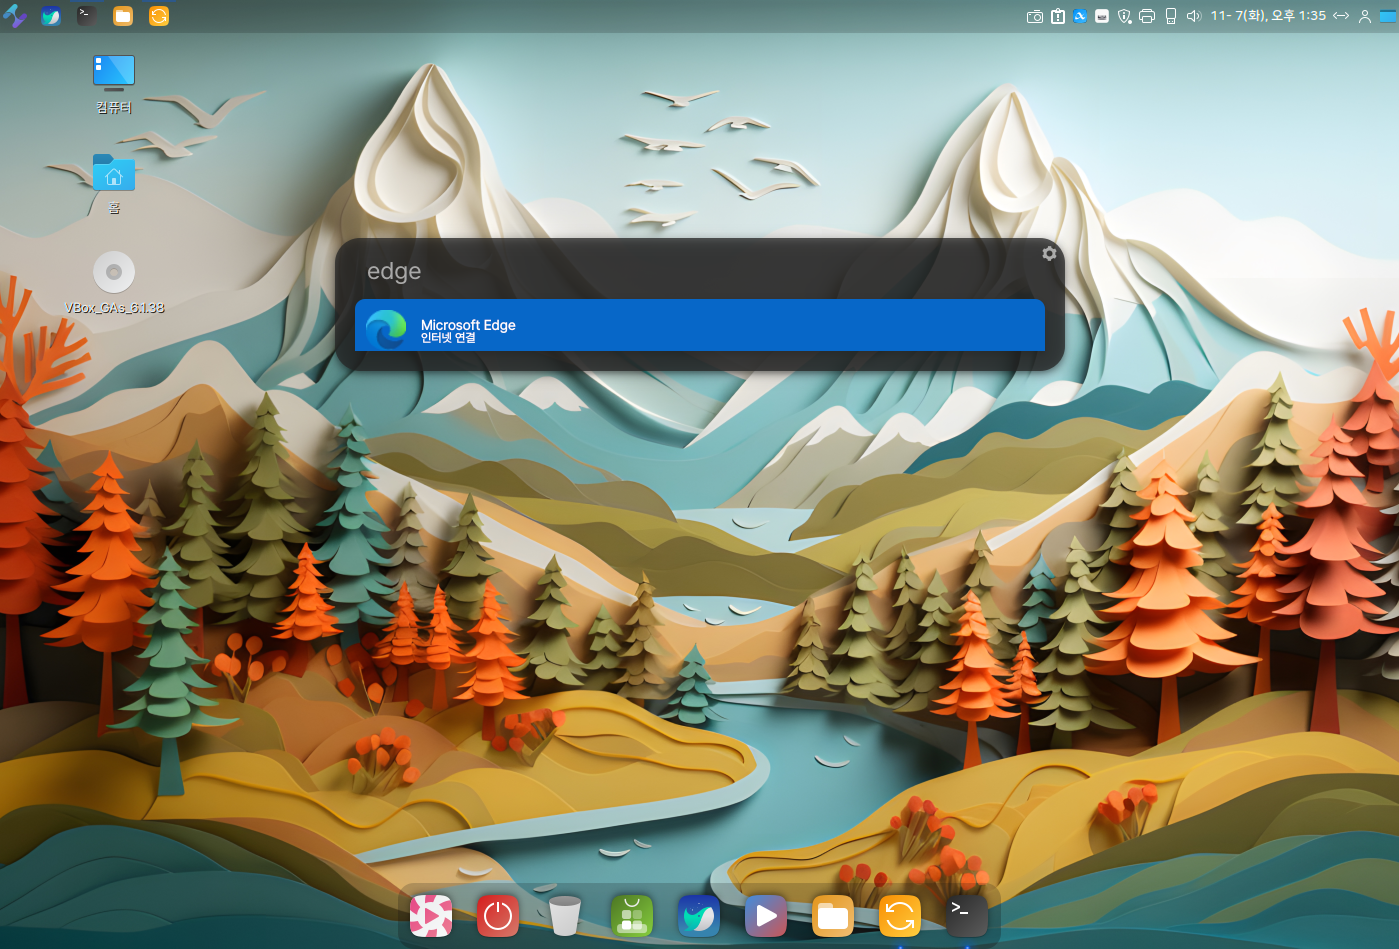Click the edge search input field
This screenshot has height=949, width=1399.
tap(690, 271)
